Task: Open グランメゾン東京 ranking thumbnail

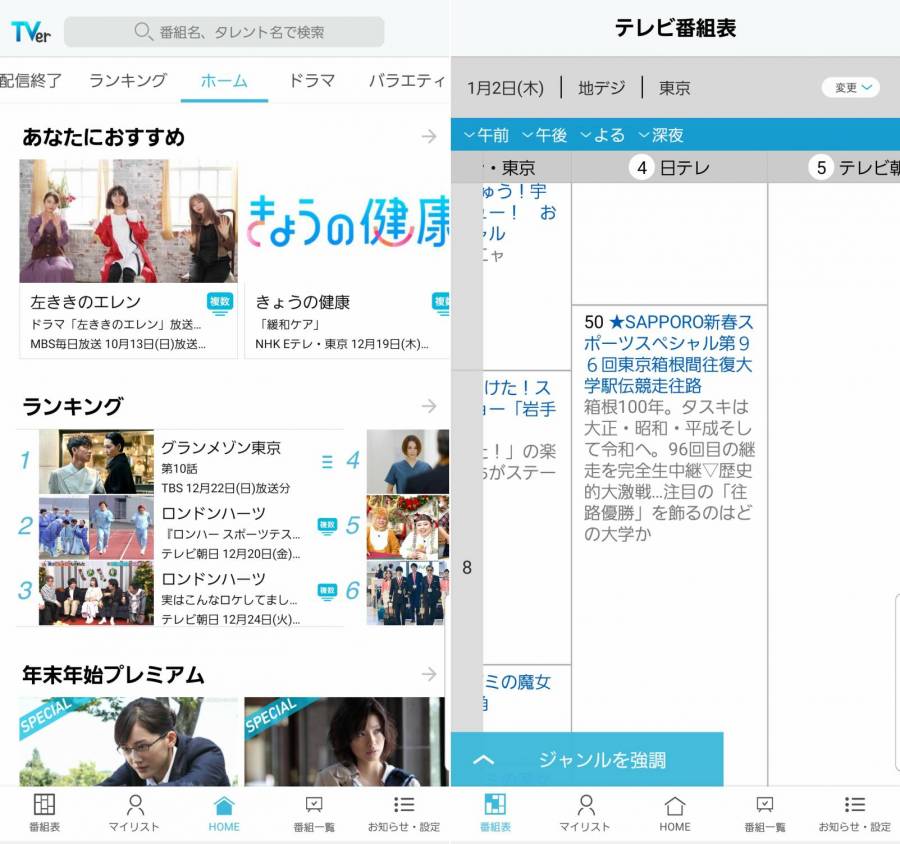Action: pyautogui.click(x=96, y=462)
